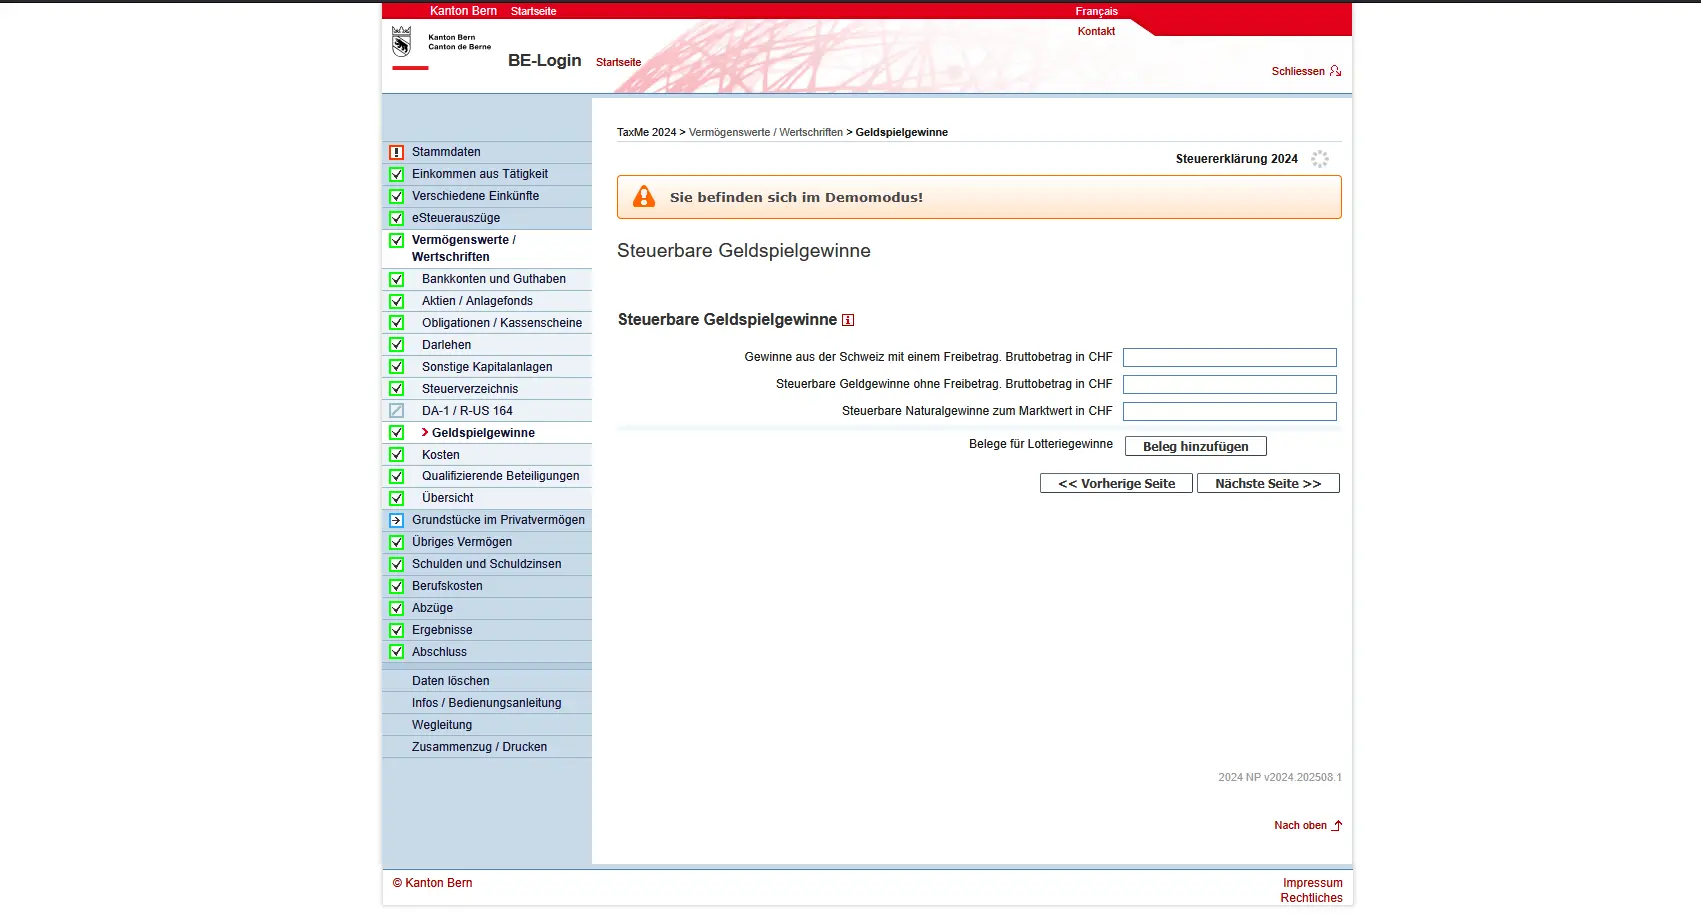Viewport: 1701px width, 922px height.
Task: Click the Nach oben arrow icon
Action: (1337, 826)
